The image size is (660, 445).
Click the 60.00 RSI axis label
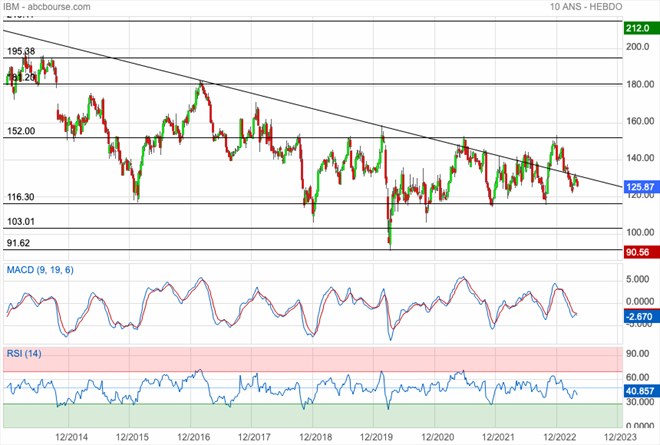[x=637, y=377]
